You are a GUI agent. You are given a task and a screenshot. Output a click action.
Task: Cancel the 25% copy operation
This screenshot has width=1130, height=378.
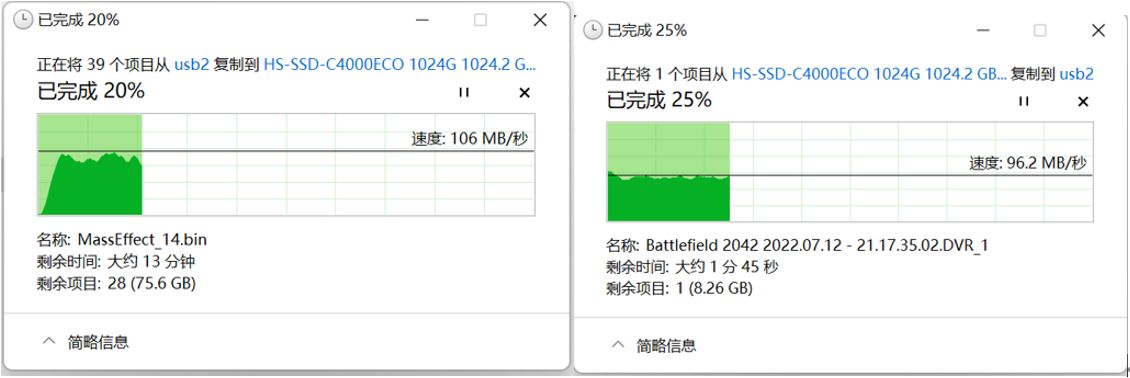[x=1082, y=102]
